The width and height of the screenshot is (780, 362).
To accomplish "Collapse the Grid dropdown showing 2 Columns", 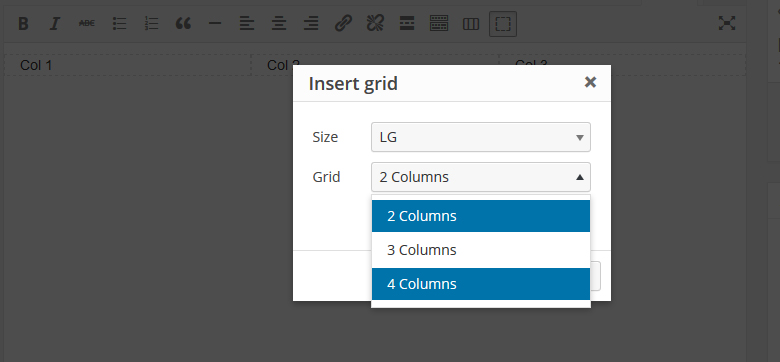I will 481,177.
